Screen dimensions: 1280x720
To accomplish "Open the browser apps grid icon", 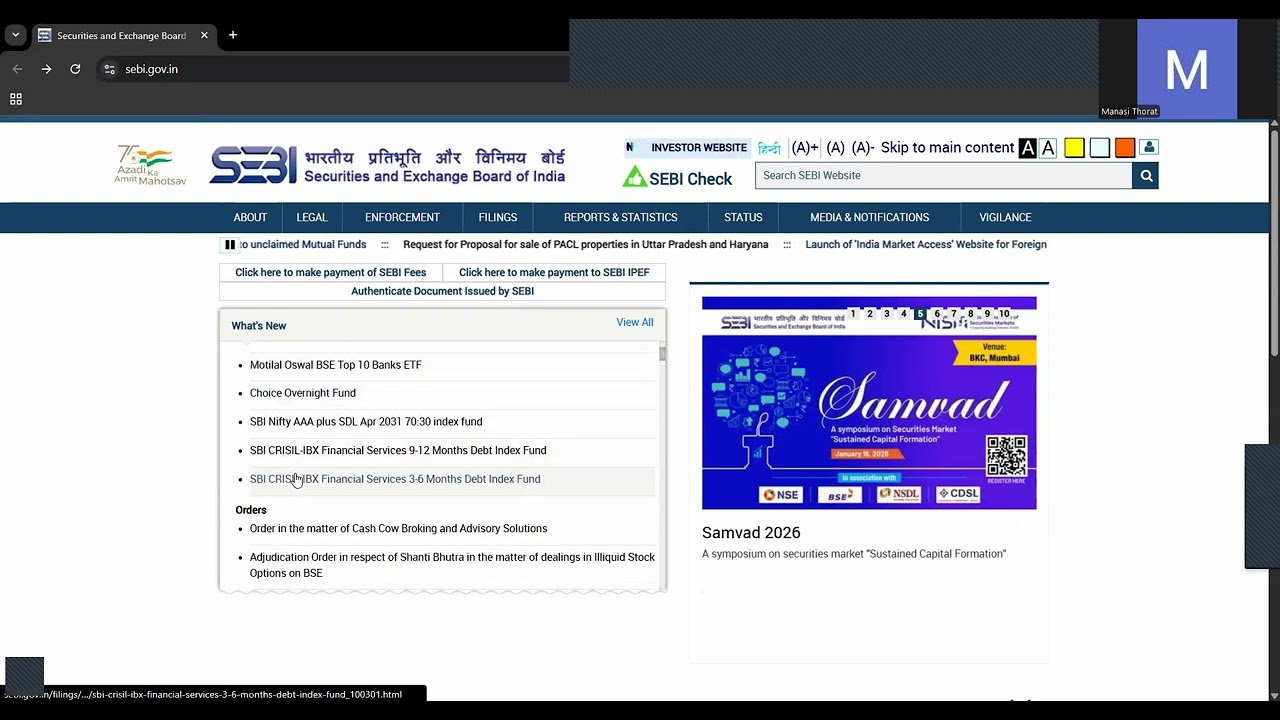I will [x=16, y=99].
